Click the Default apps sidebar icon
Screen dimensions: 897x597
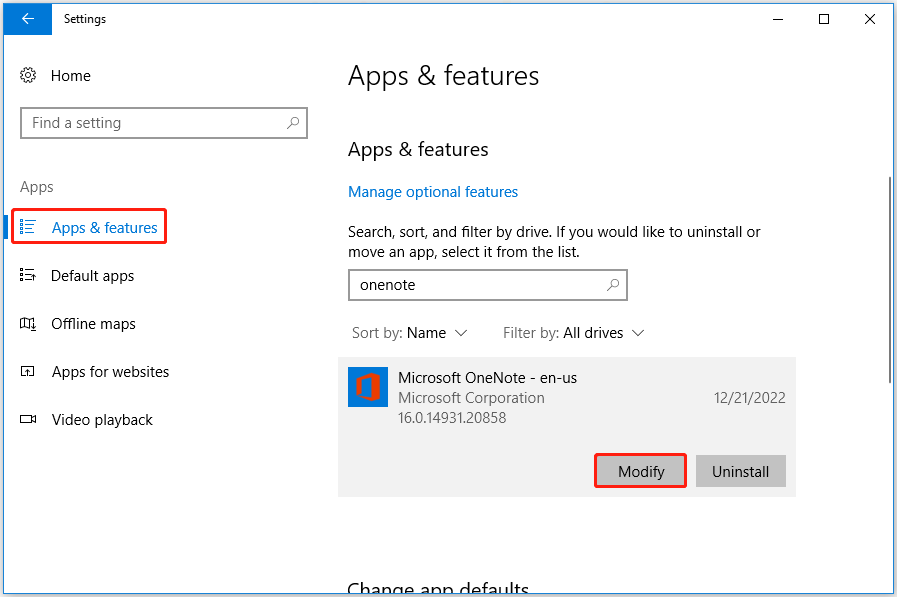point(27,275)
